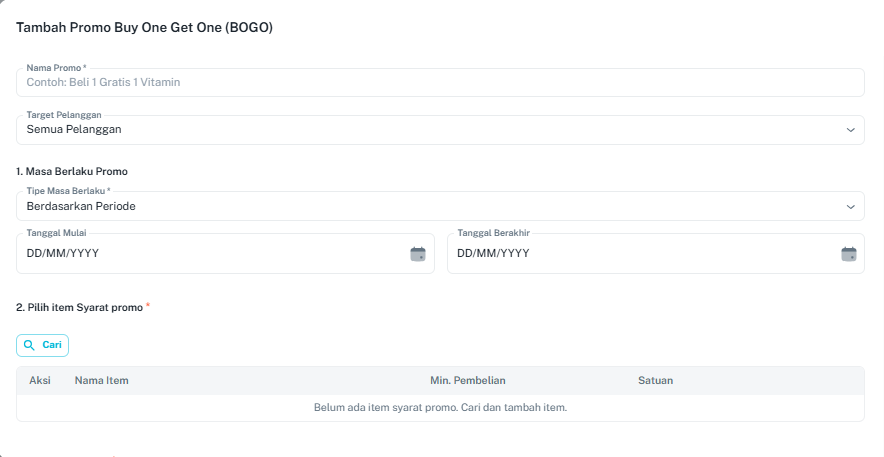884x457 pixels.
Task: Click the Cari button to search items
Action: coord(43,345)
